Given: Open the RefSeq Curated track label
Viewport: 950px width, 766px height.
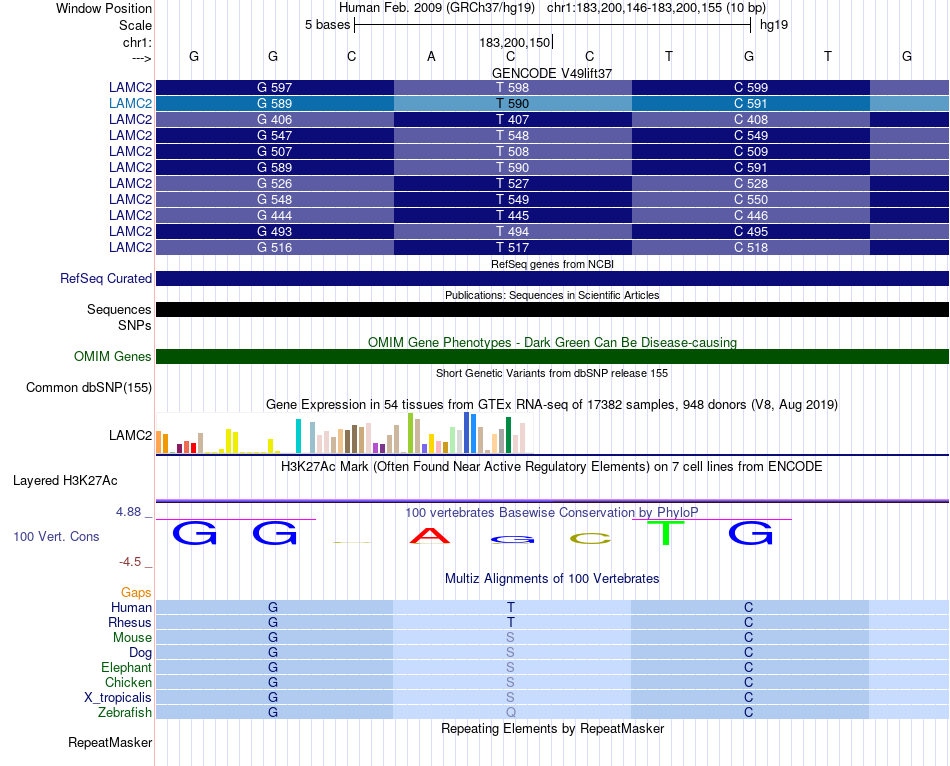Looking at the screenshot, I should click(106, 278).
